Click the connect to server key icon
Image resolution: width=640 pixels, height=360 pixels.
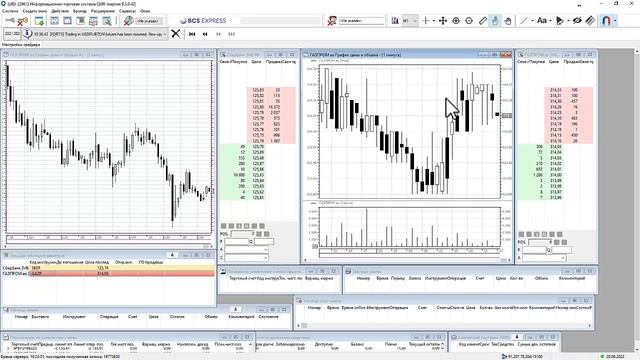coord(10,20)
